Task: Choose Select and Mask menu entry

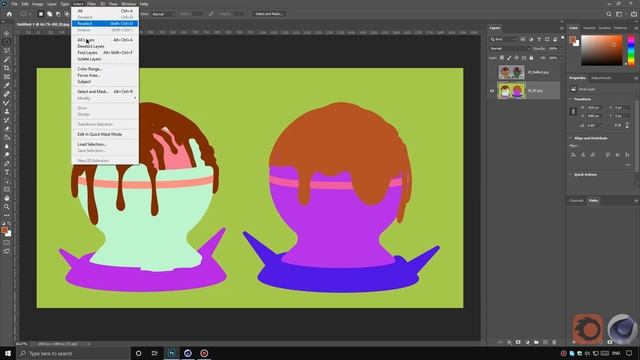Action: (105, 91)
